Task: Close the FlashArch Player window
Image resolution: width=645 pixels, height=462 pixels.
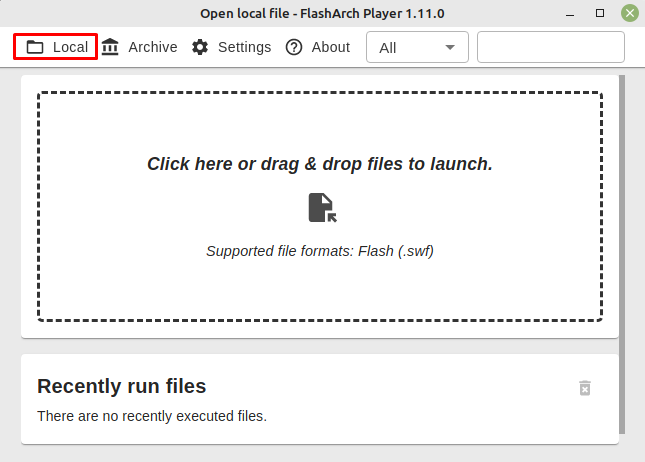Action: tap(630, 13)
